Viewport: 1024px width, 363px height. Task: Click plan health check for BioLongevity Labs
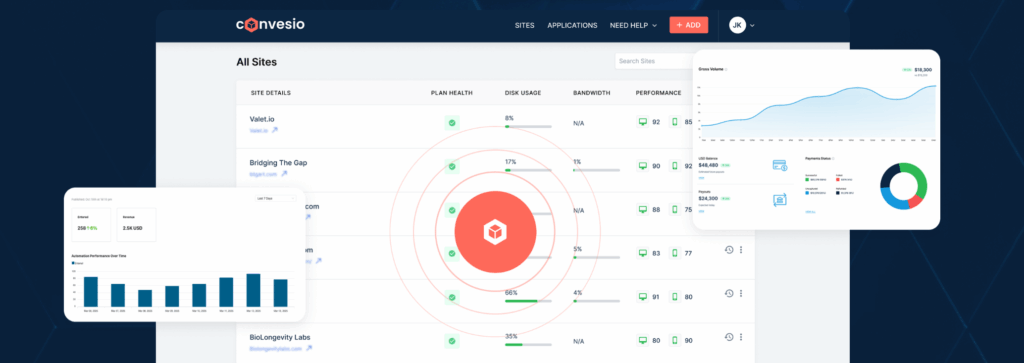tap(451, 341)
